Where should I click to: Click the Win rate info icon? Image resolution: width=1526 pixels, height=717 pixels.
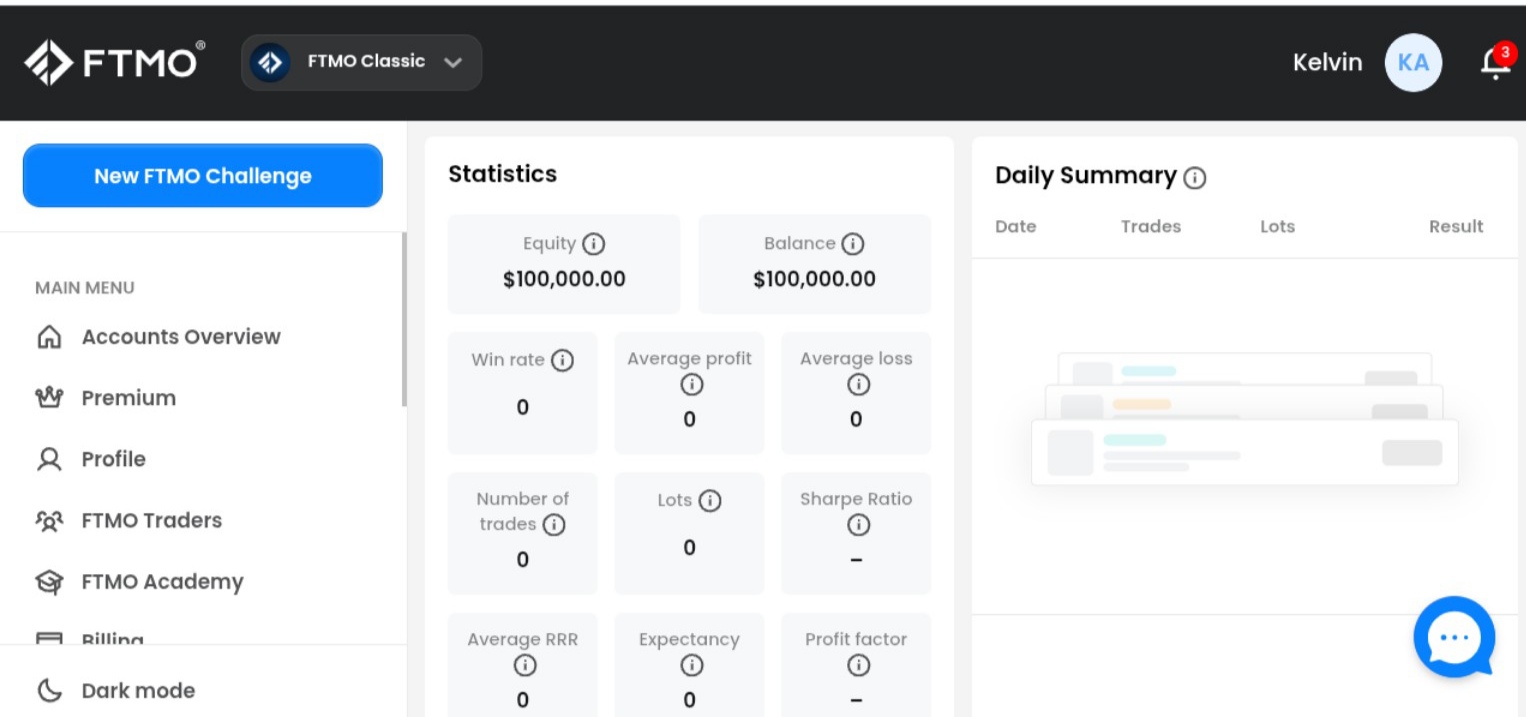(563, 360)
